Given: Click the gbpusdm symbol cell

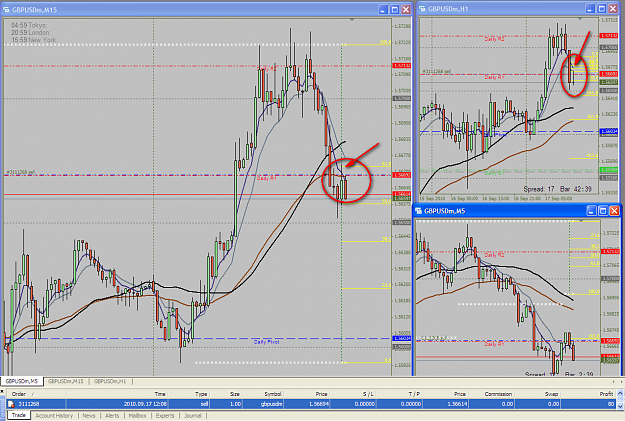Looking at the screenshot, I should coord(272,404).
